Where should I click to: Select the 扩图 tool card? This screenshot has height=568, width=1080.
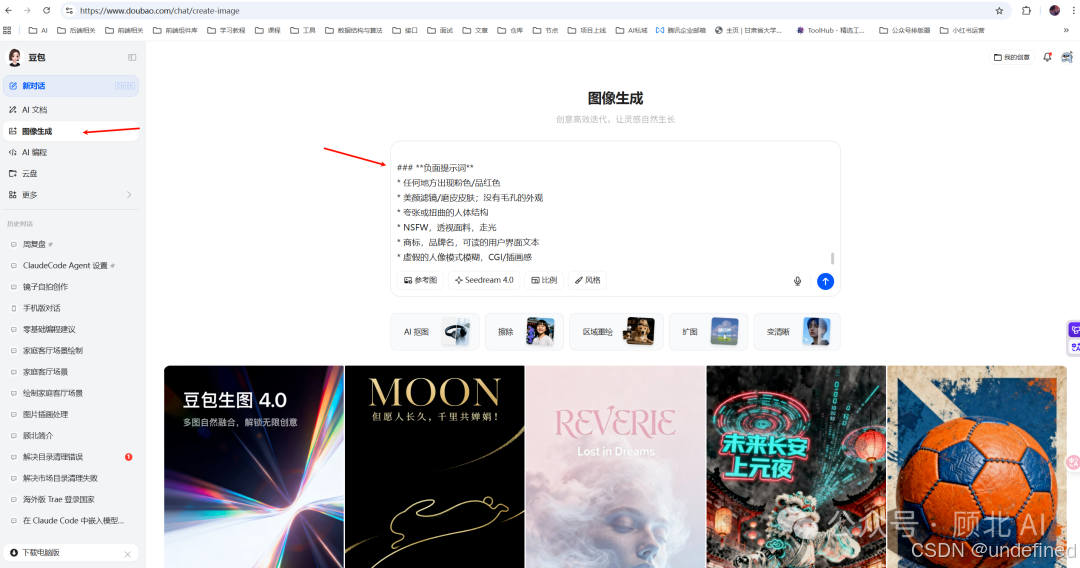coord(708,332)
